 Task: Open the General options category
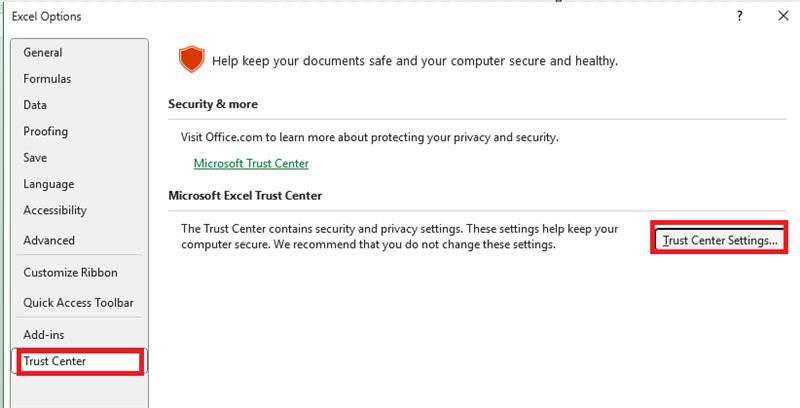point(43,53)
